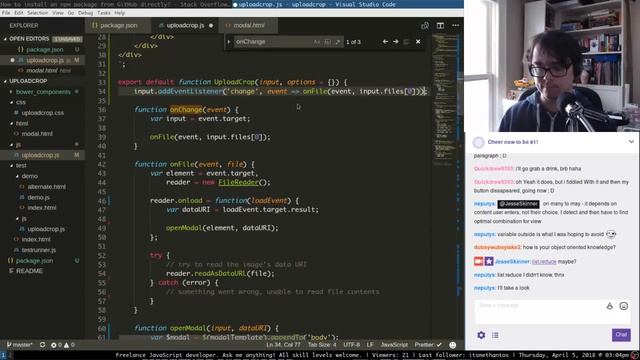Open the Tasks menu
Viewport: 640px width, 360px height.
pyautogui.click(x=104, y=13)
